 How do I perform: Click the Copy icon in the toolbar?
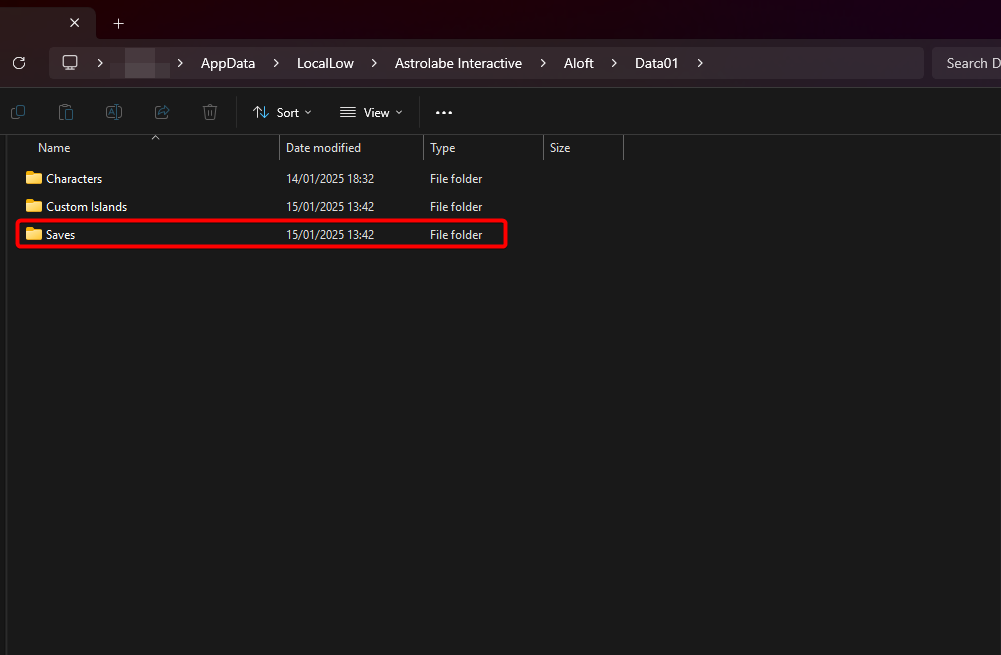(x=17, y=112)
